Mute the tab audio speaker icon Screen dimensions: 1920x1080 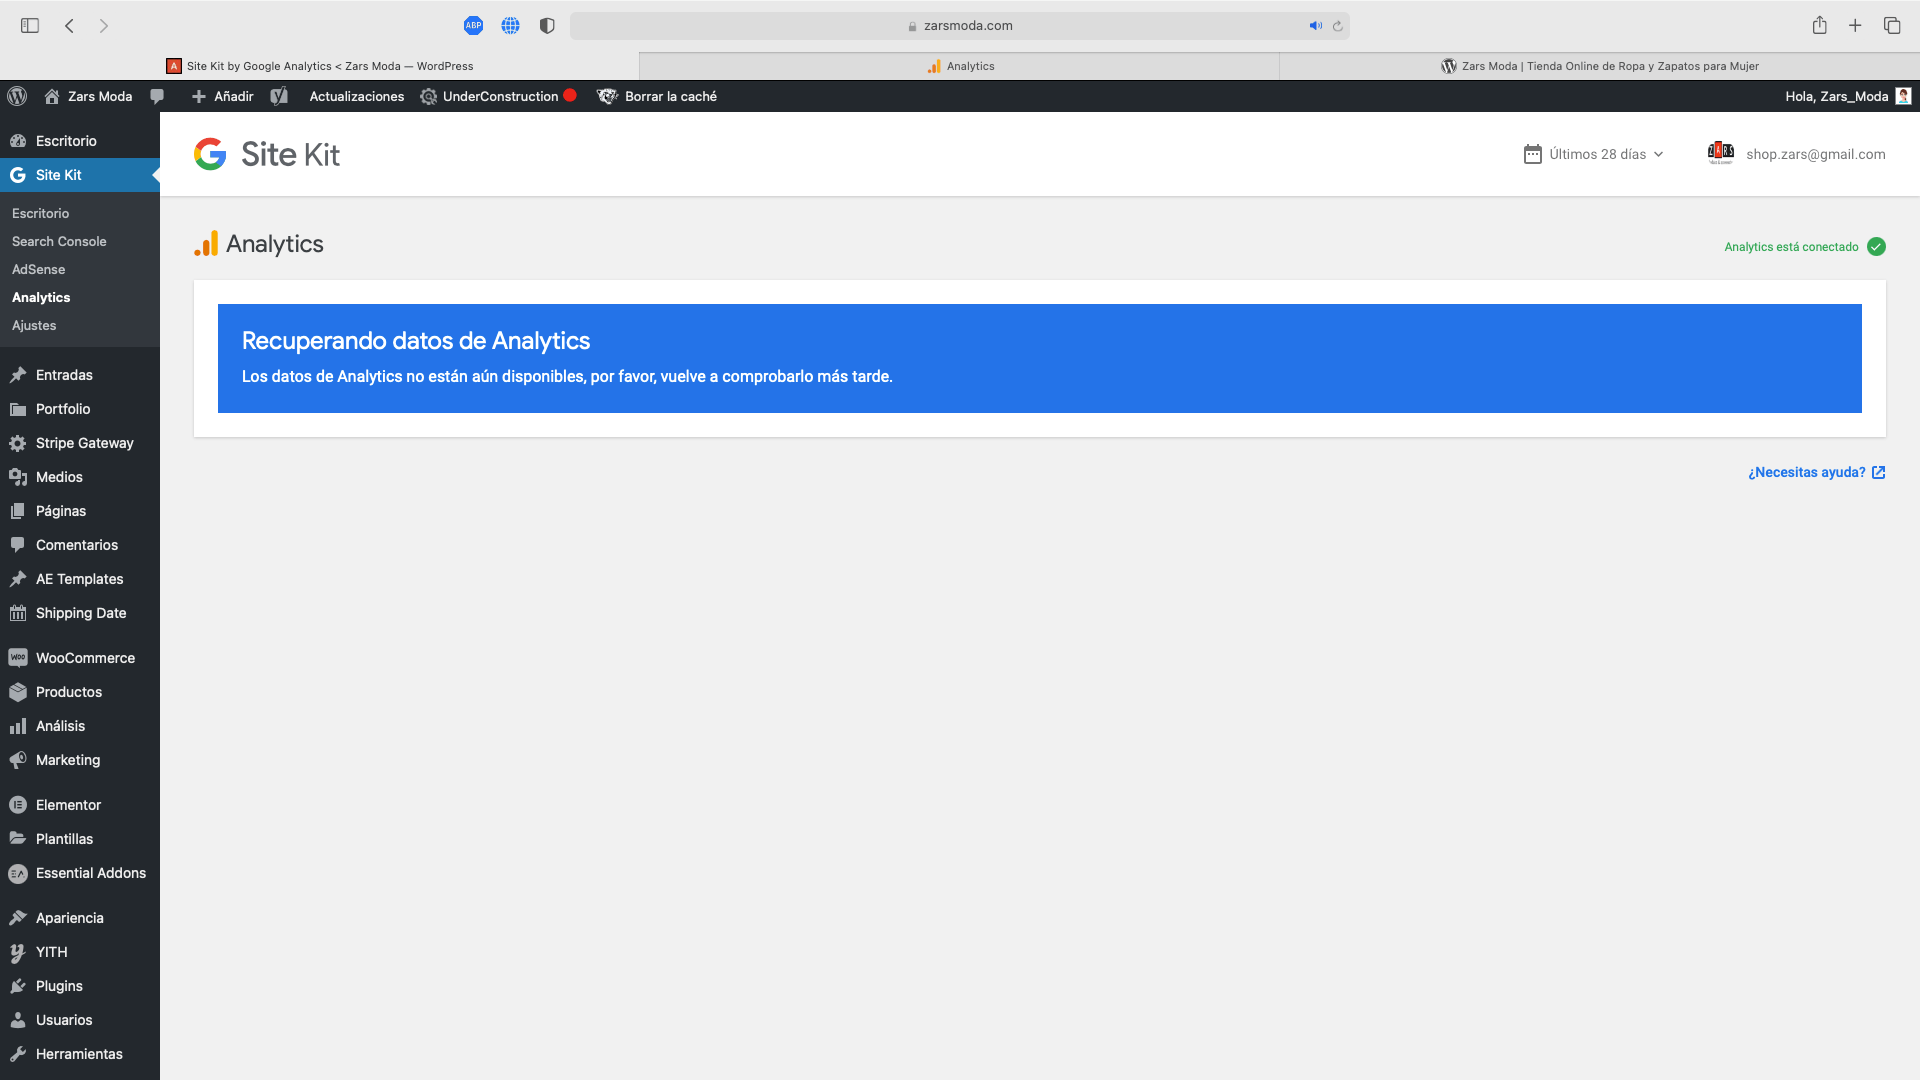click(1315, 26)
